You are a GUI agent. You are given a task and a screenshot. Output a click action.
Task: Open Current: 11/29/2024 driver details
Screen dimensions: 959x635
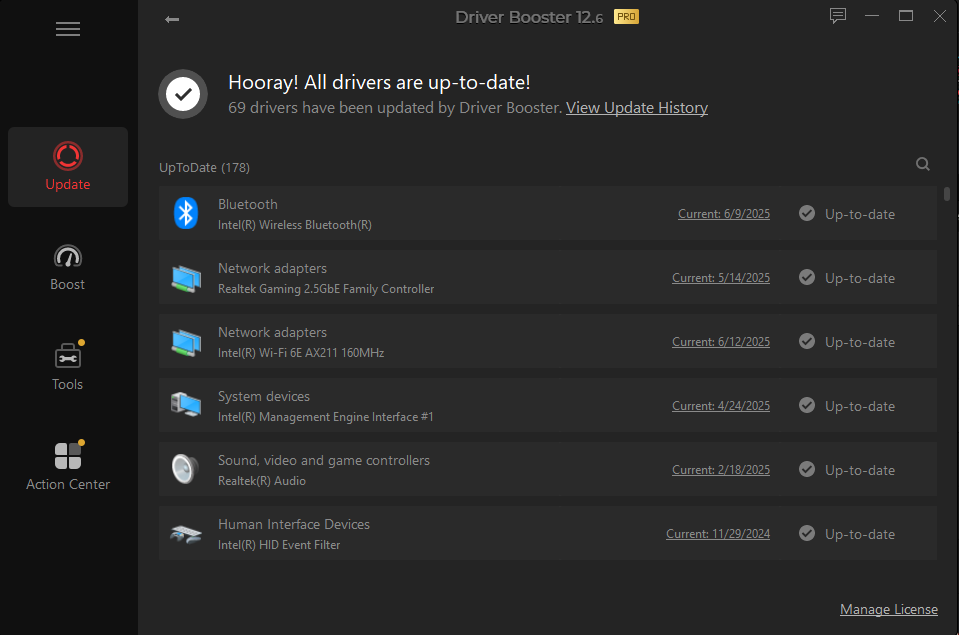click(717, 533)
